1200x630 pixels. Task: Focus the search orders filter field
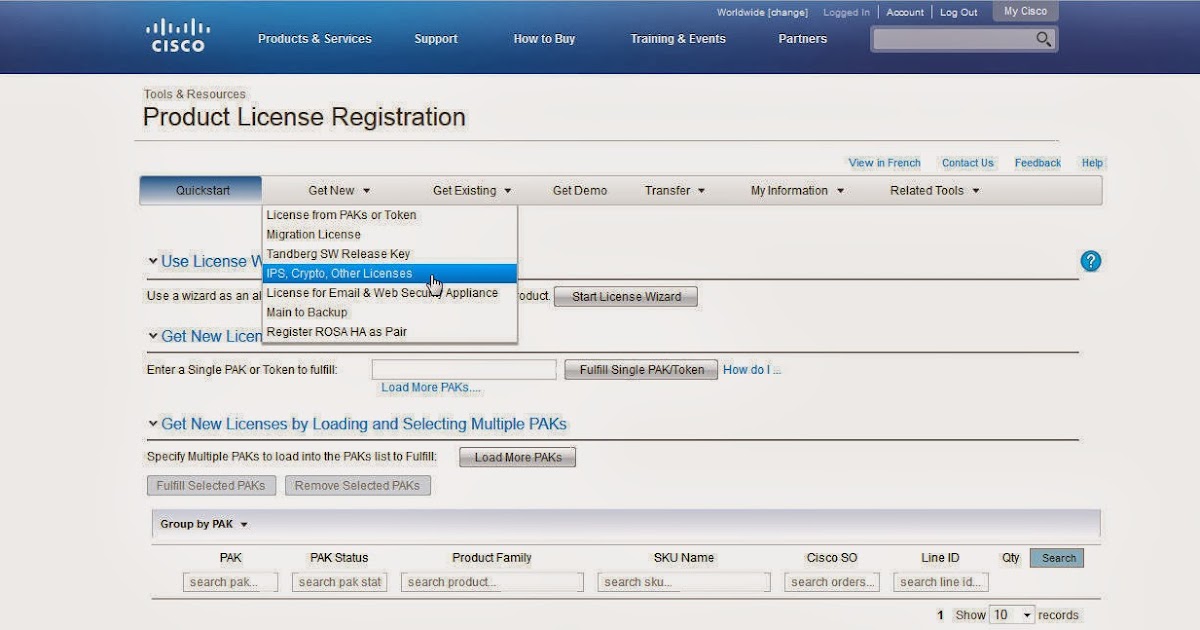[x=832, y=582]
